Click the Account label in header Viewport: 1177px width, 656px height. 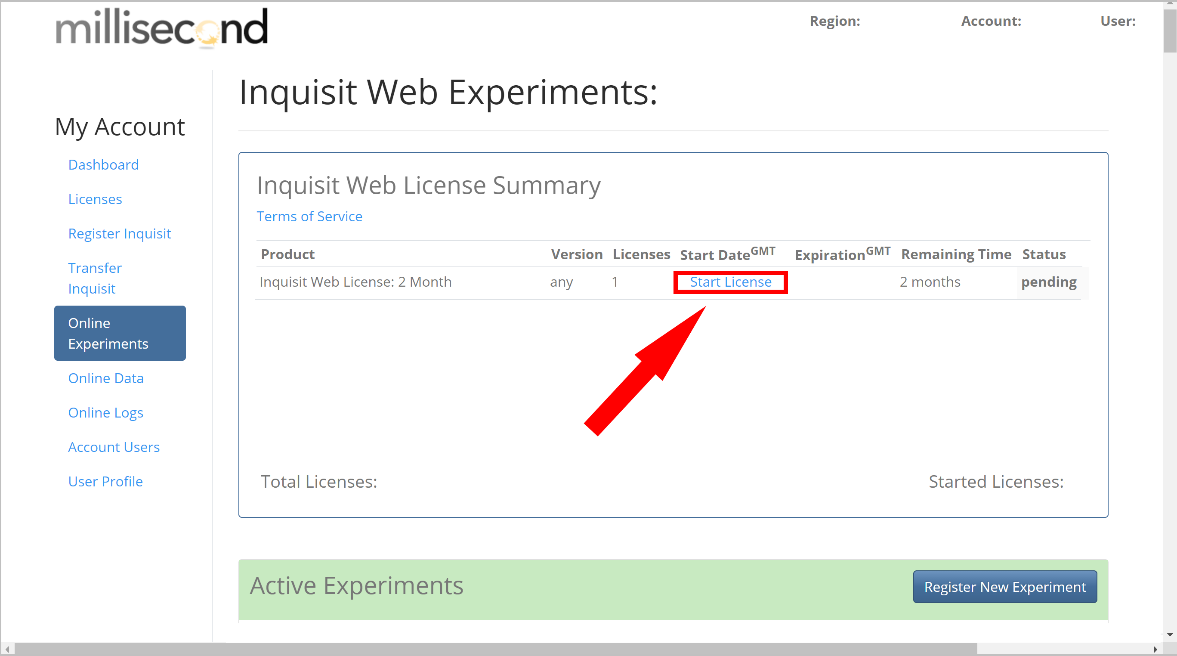pos(991,21)
